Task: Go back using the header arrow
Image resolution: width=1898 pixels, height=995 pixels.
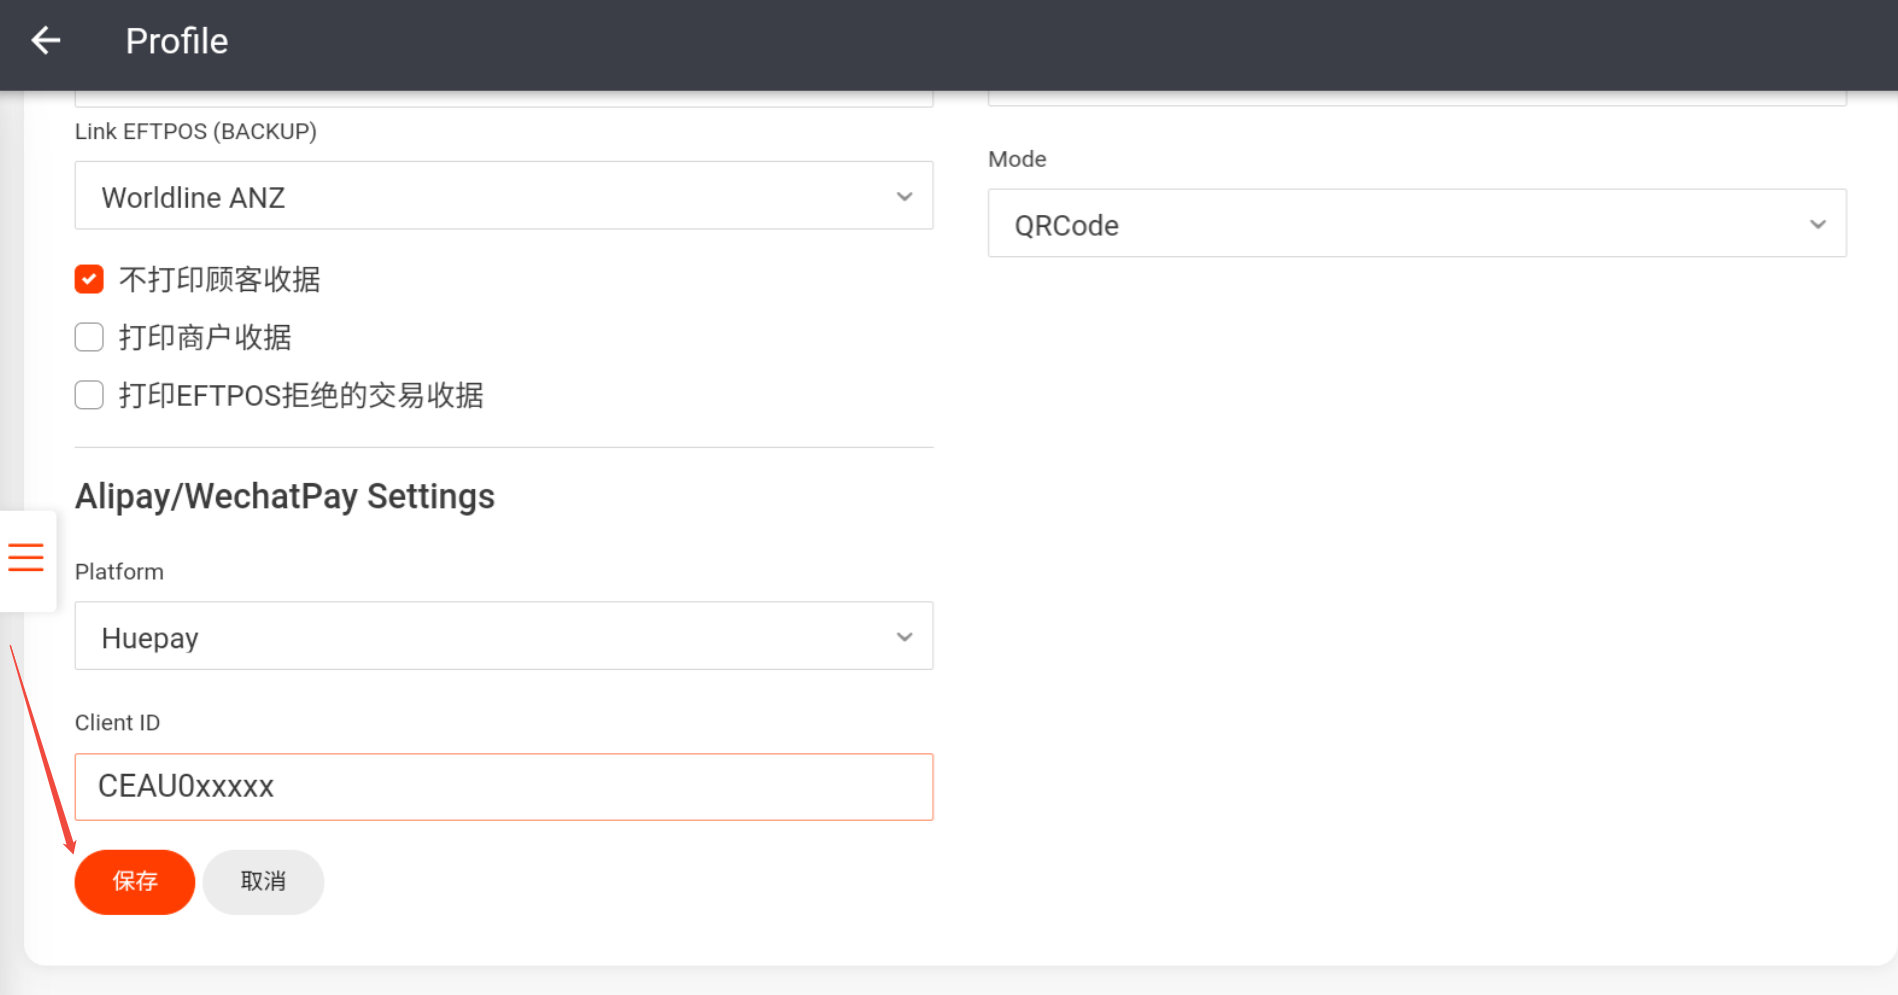Action: point(46,41)
